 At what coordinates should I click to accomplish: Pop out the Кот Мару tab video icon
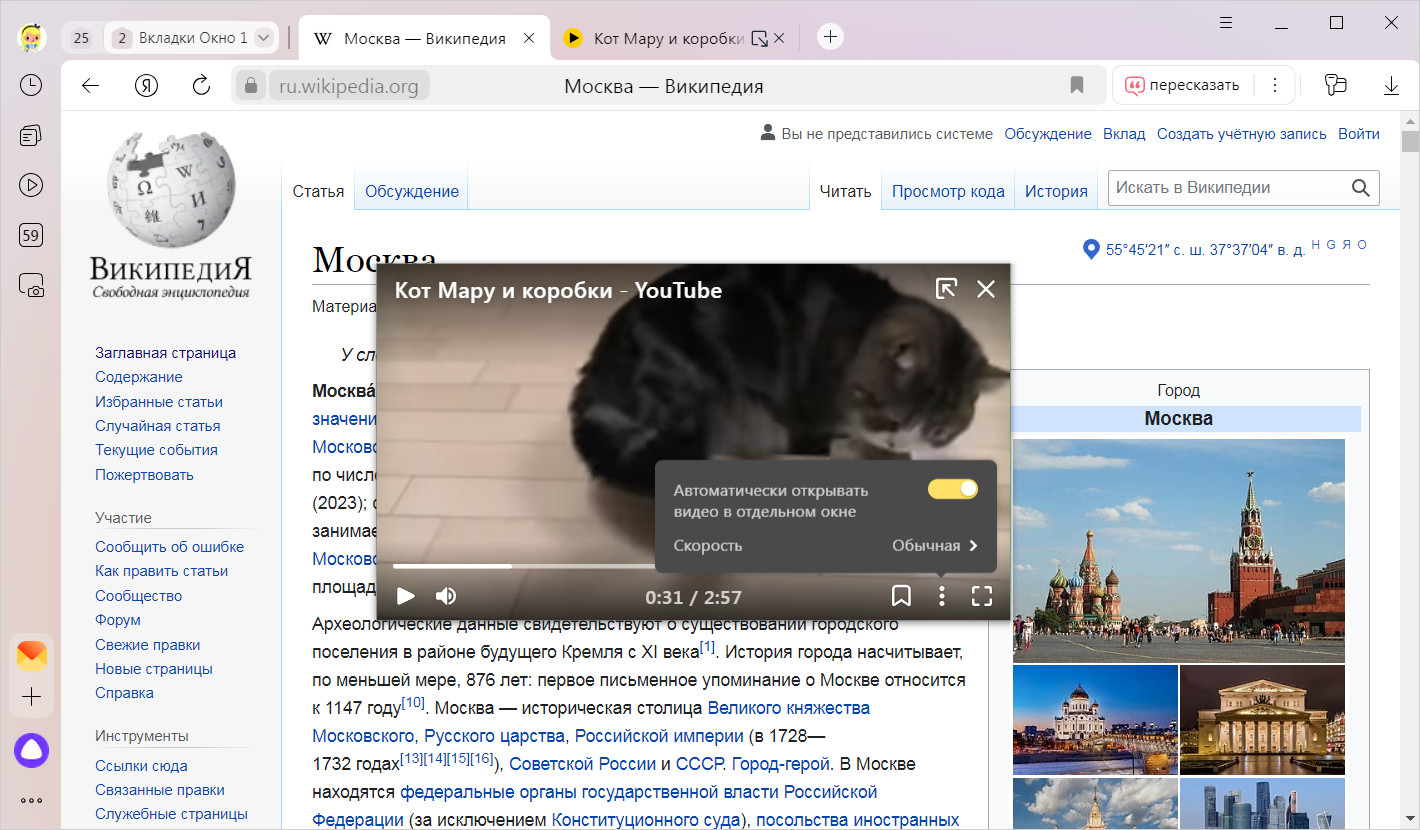pyautogui.click(x=759, y=39)
